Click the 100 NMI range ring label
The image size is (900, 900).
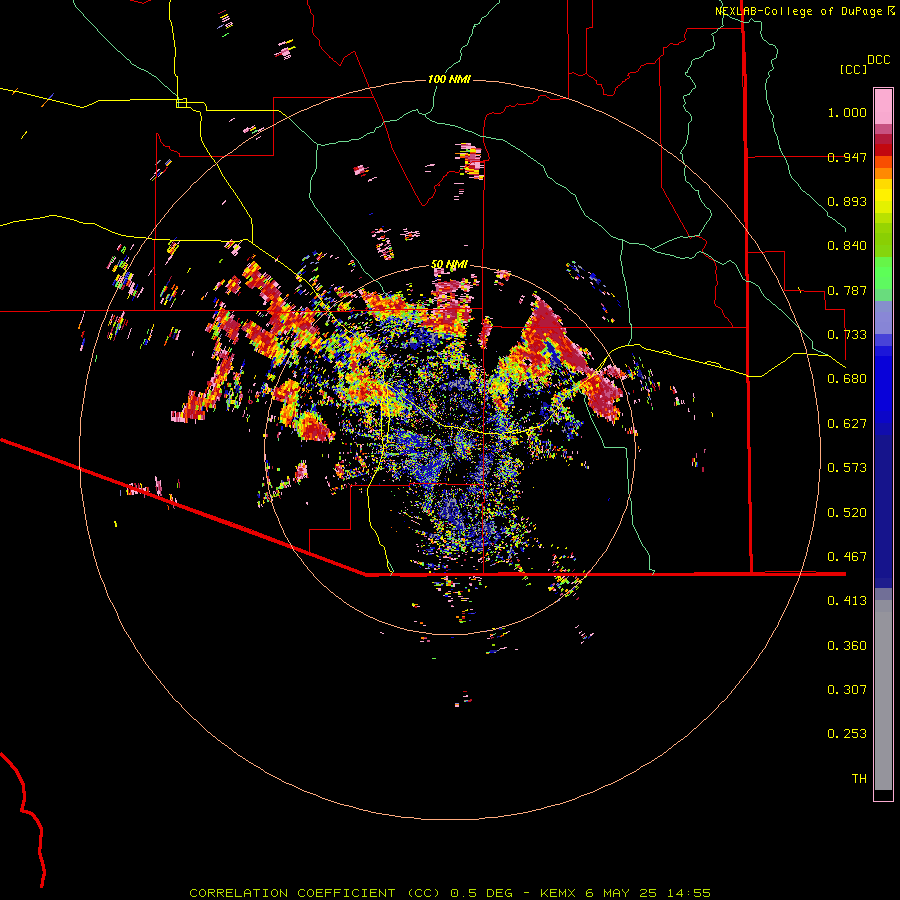pos(449,79)
